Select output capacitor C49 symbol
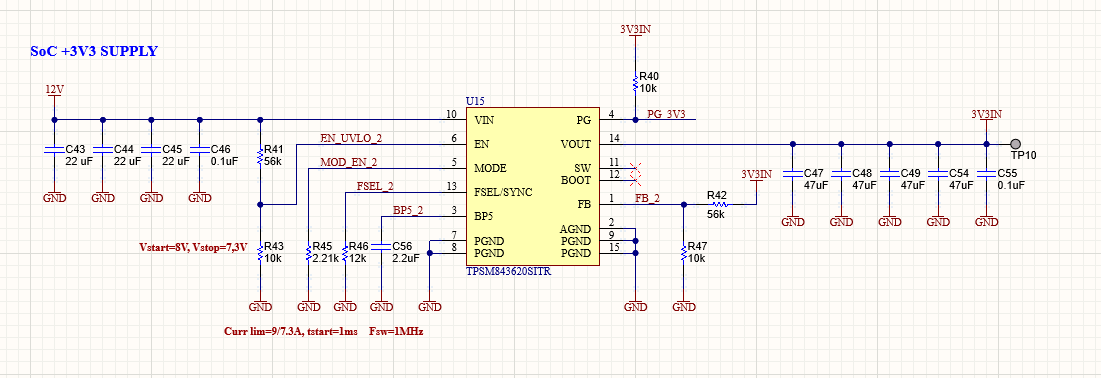 click(x=889, y=174)
